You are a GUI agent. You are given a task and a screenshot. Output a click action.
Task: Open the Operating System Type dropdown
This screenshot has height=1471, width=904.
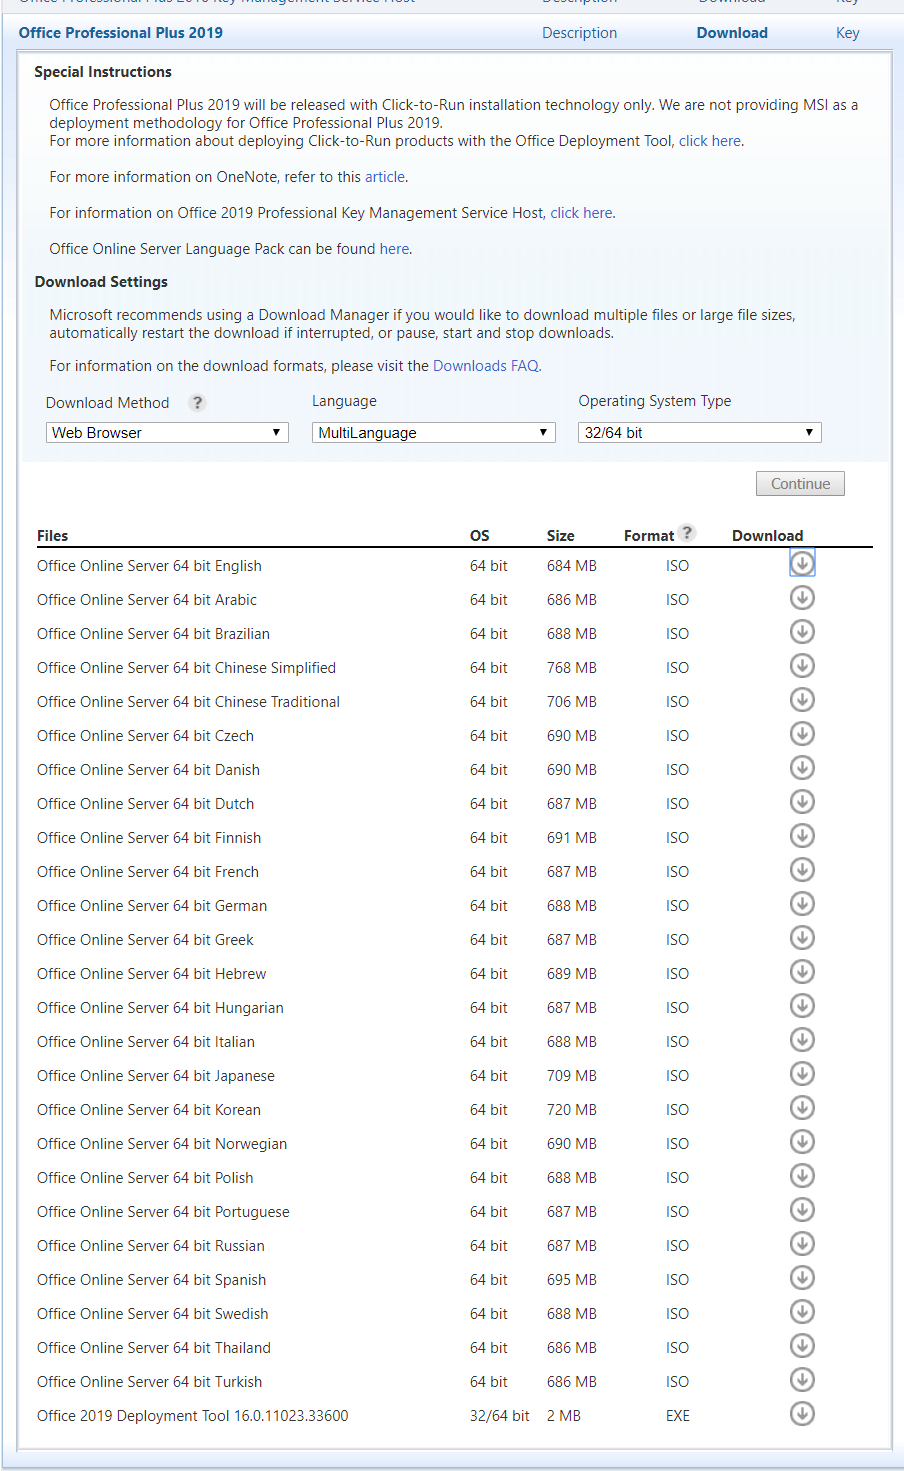(700, 432)
